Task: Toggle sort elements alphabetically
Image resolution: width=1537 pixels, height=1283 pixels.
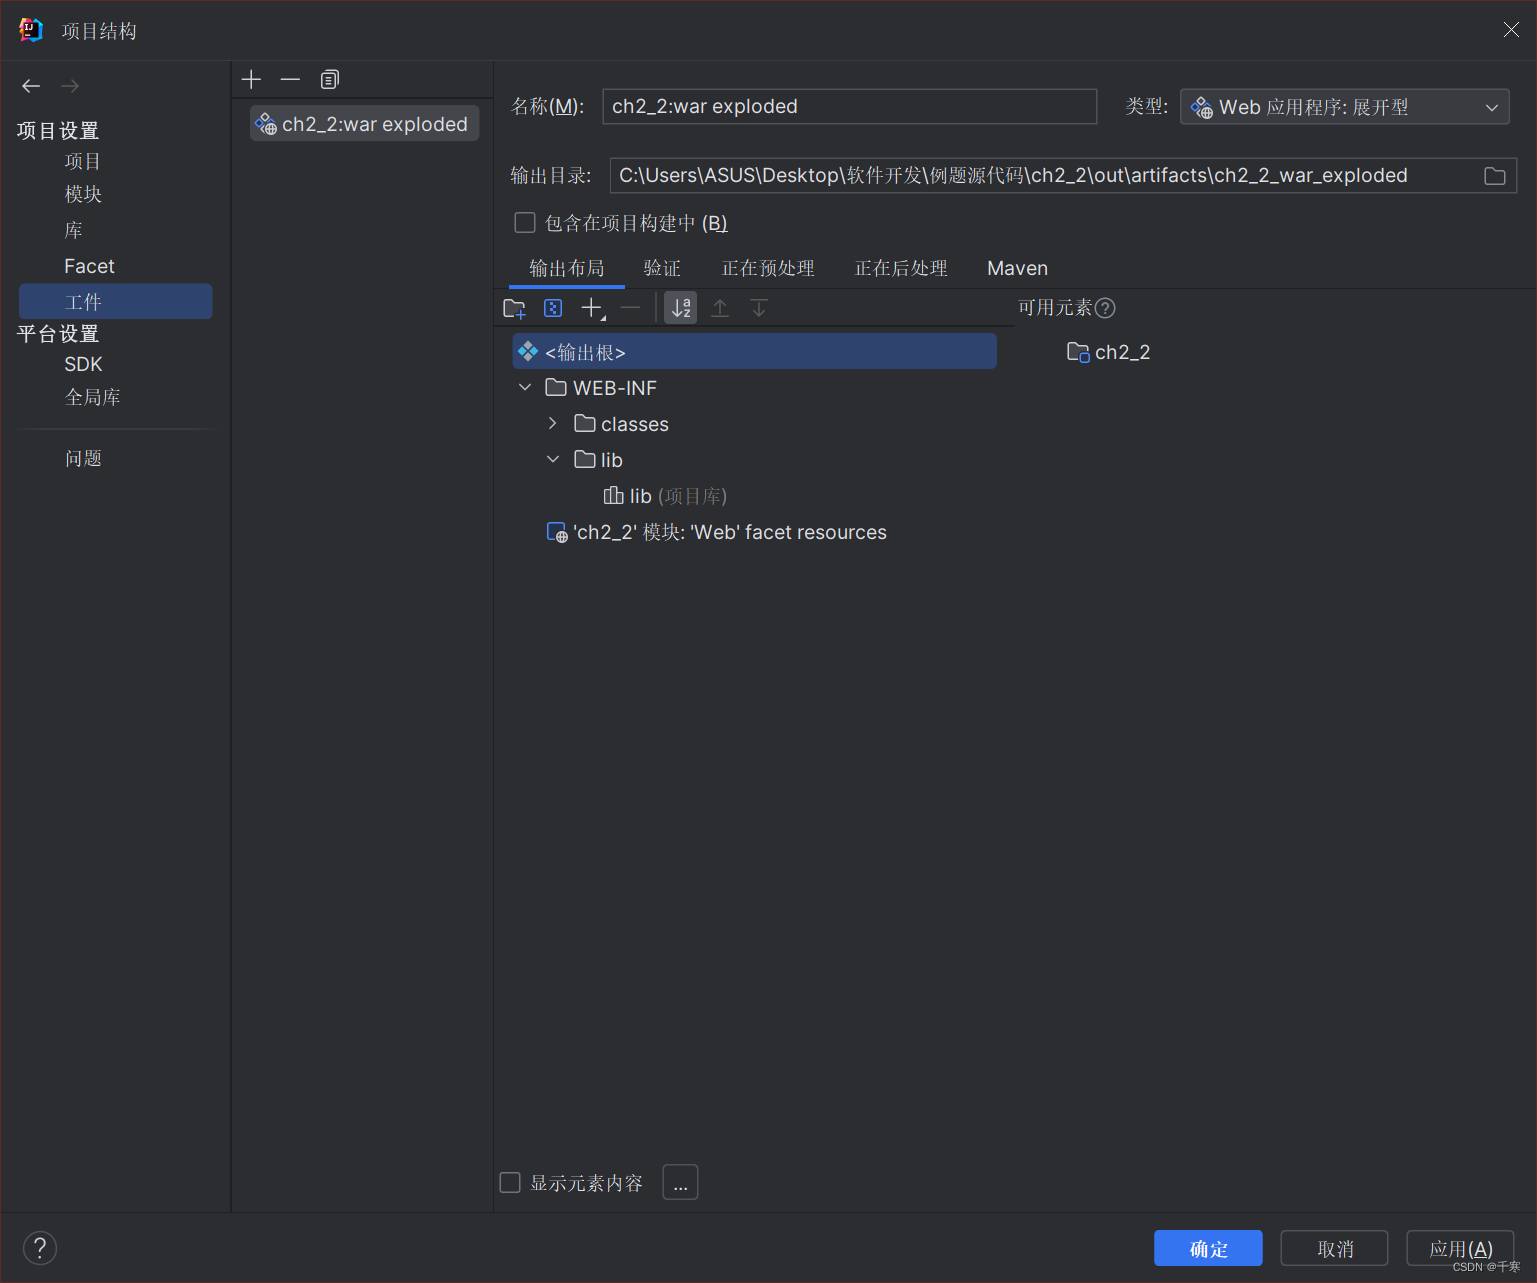Action: 681,308
